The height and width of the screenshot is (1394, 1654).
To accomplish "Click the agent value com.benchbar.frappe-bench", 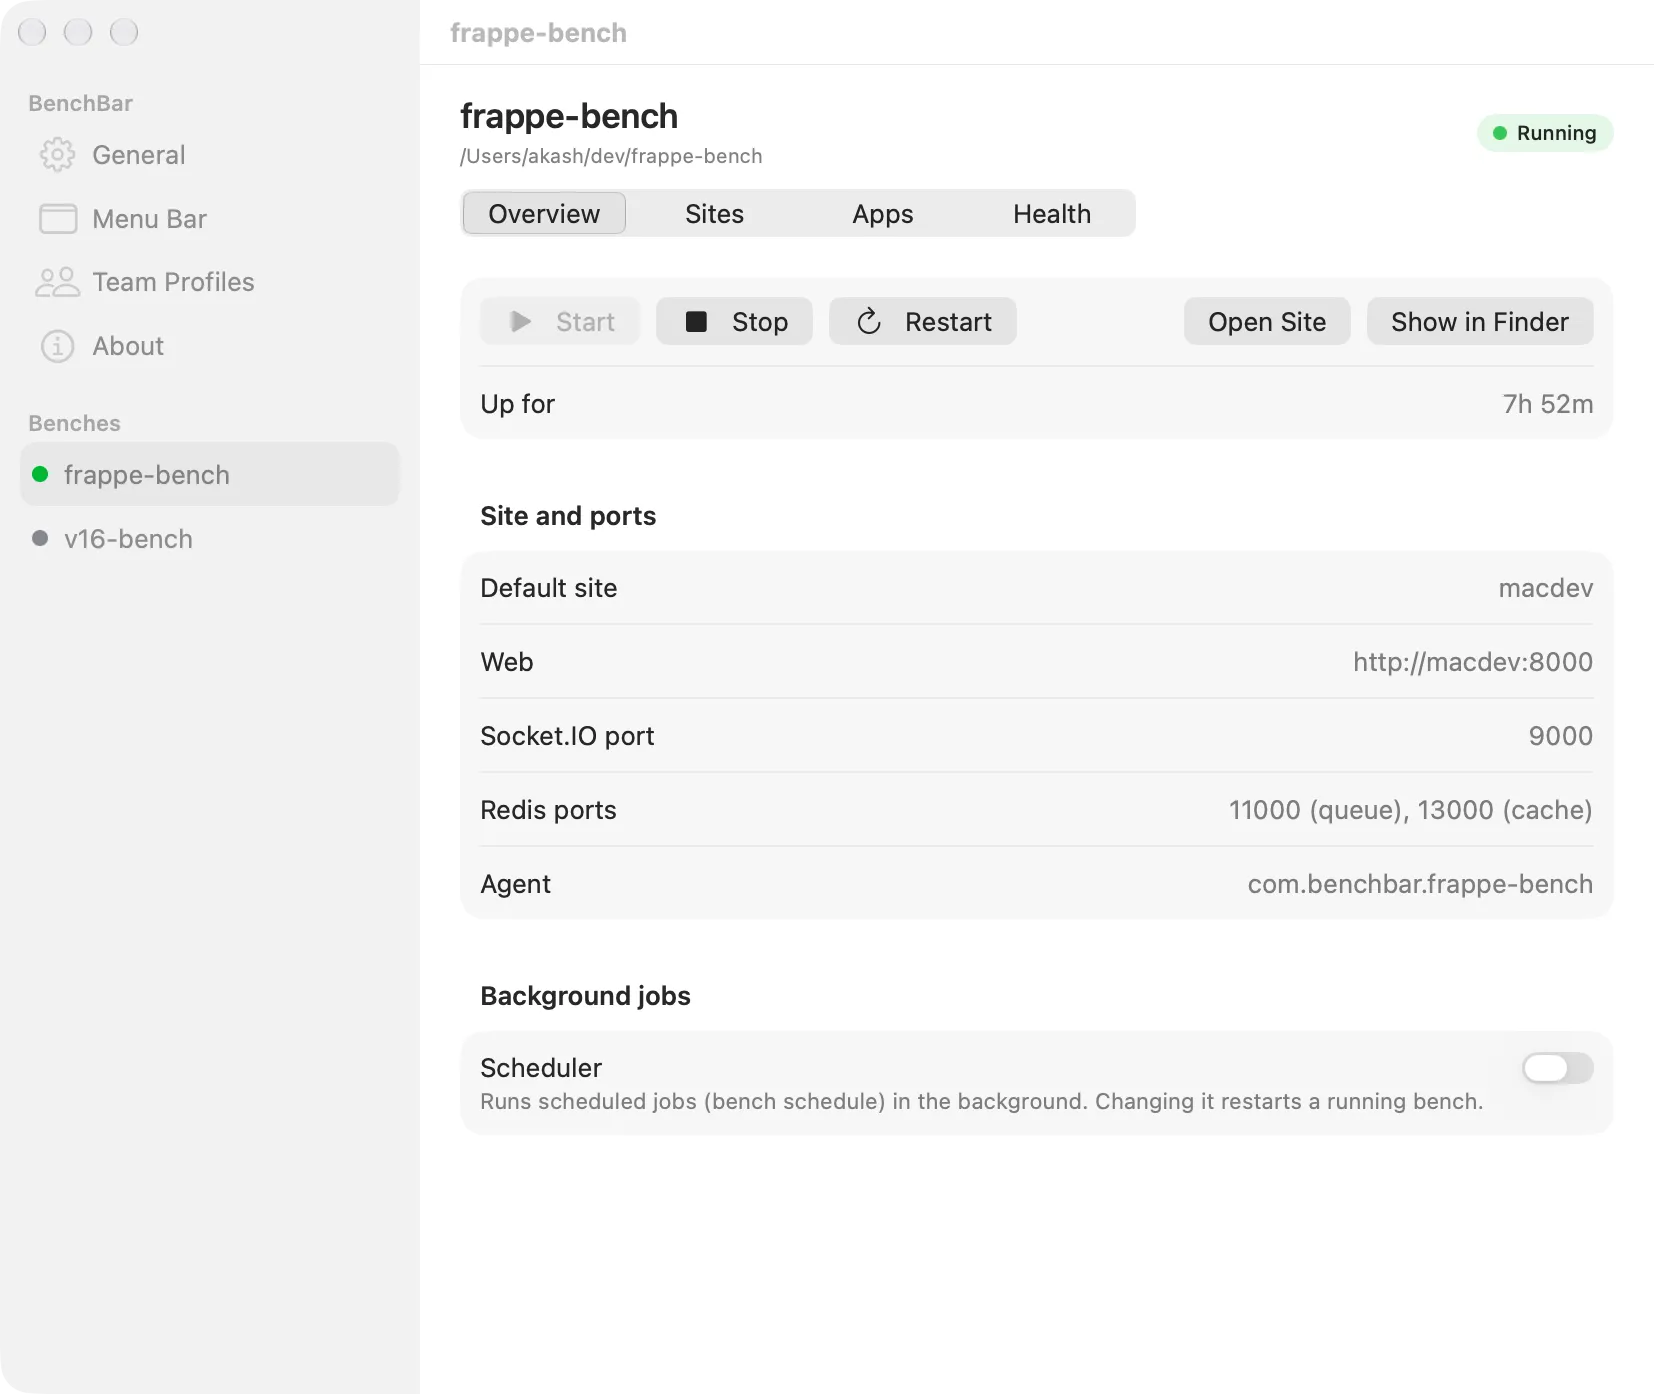I will (x=1420, y=883).
